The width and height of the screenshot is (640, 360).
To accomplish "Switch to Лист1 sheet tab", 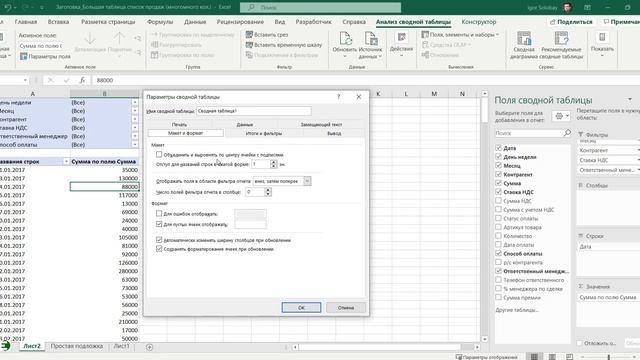I will pyautogui.click(x=121, y=346).
